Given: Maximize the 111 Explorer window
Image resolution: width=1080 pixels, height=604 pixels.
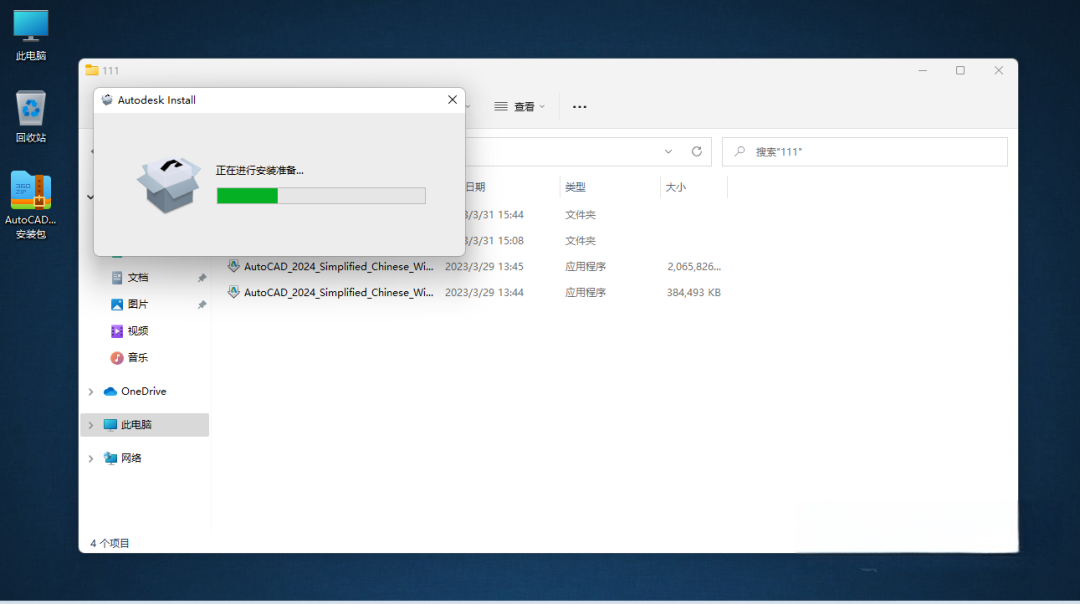Looking at the screenshot, I should [x=960, y=70].
